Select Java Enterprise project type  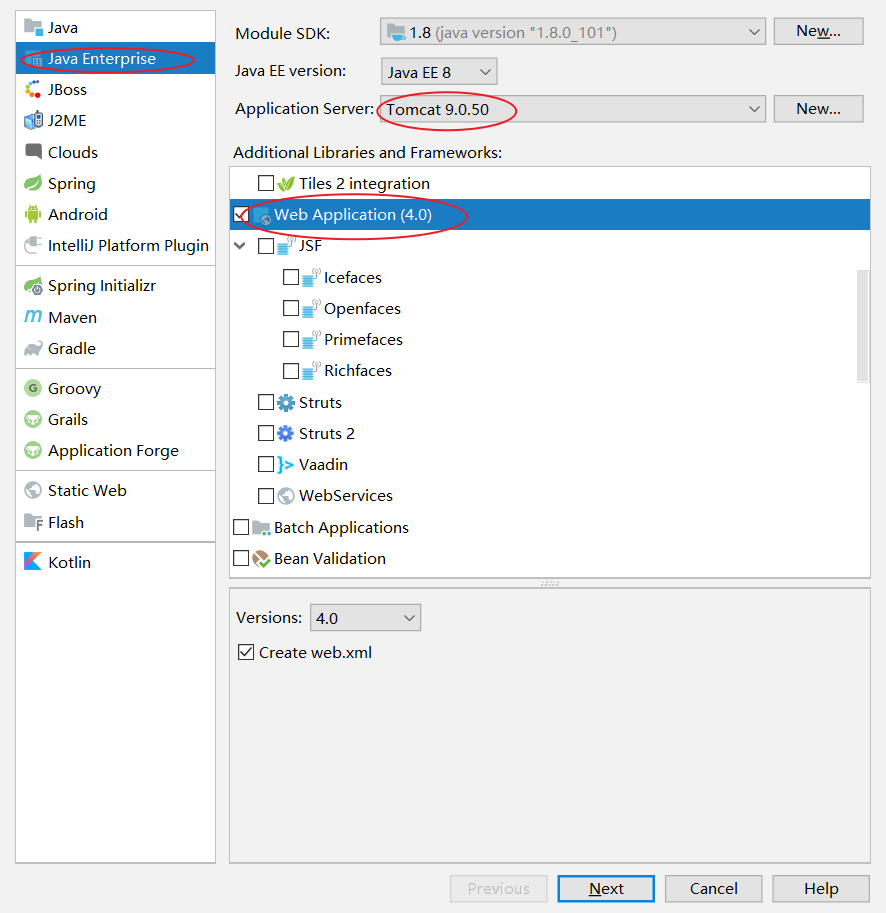[115, 58]
